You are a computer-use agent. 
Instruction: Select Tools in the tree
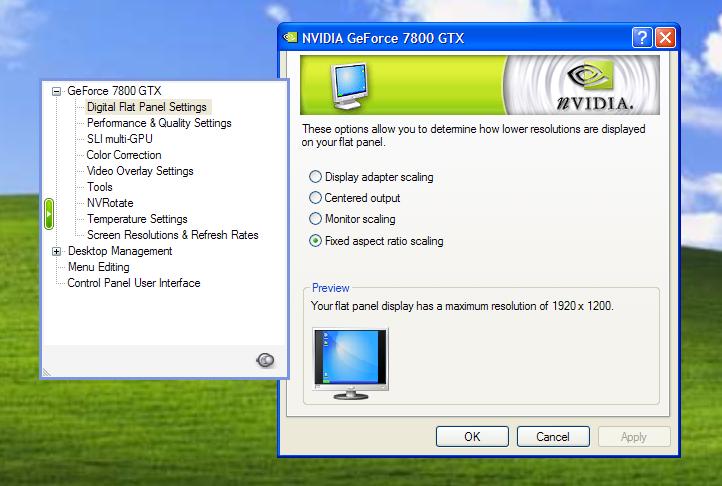click(100, 187)
